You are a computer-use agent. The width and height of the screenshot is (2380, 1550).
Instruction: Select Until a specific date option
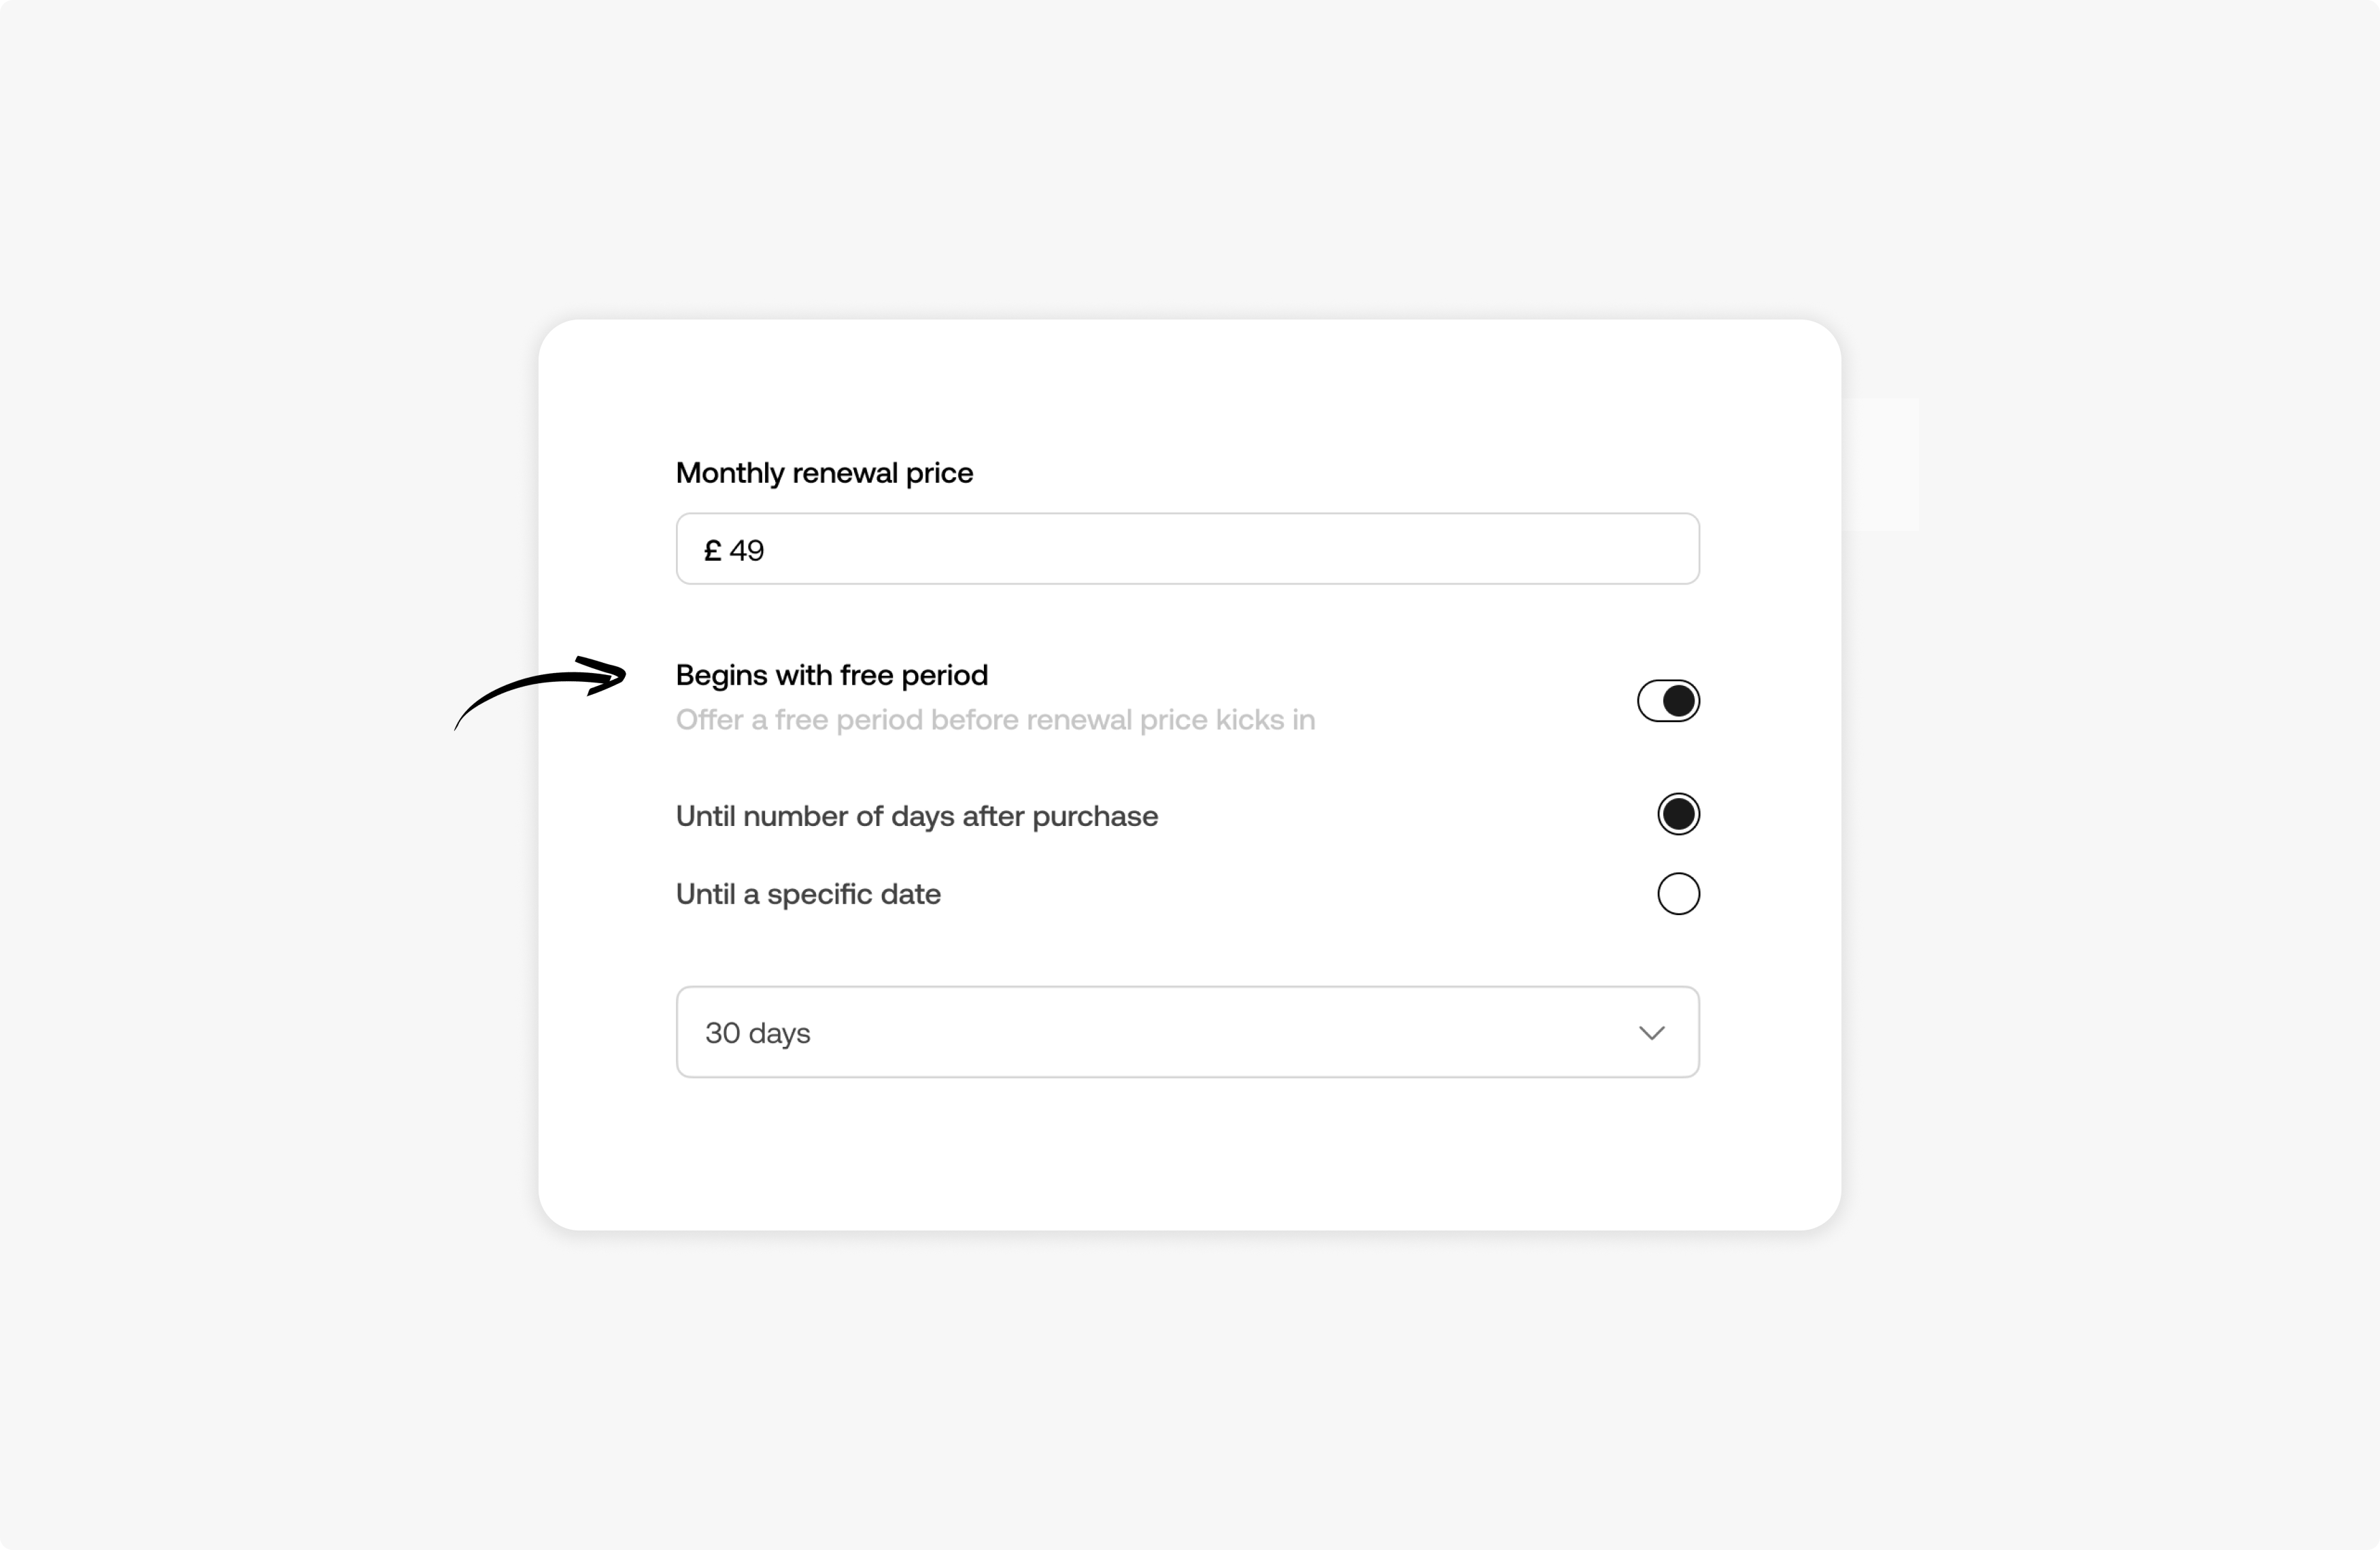point(1678,893)
